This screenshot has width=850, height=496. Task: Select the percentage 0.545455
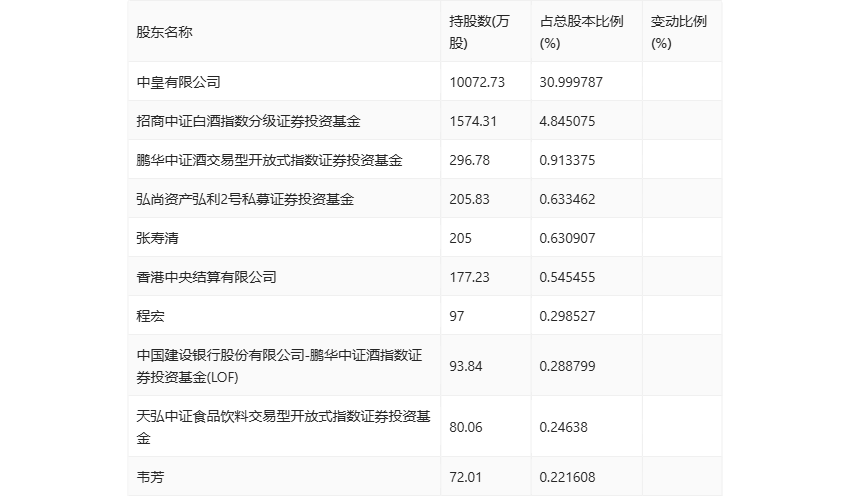coord(567,277)
